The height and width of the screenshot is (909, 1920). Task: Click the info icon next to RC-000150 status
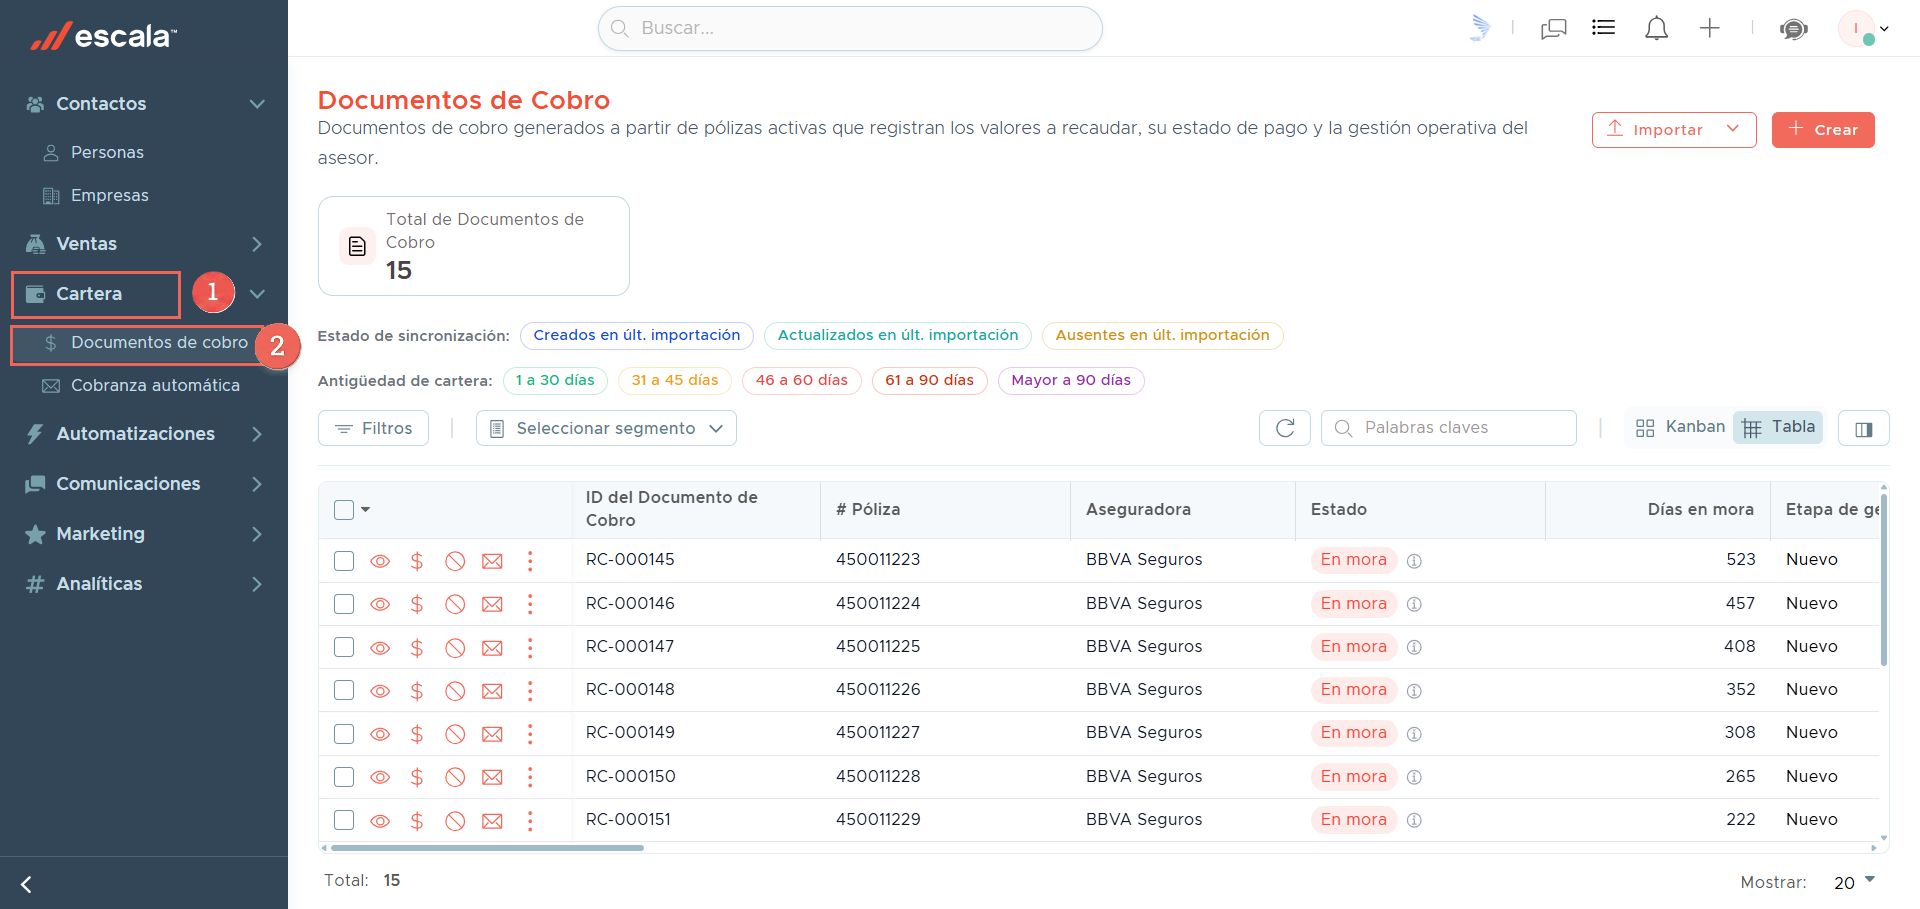1414,777
